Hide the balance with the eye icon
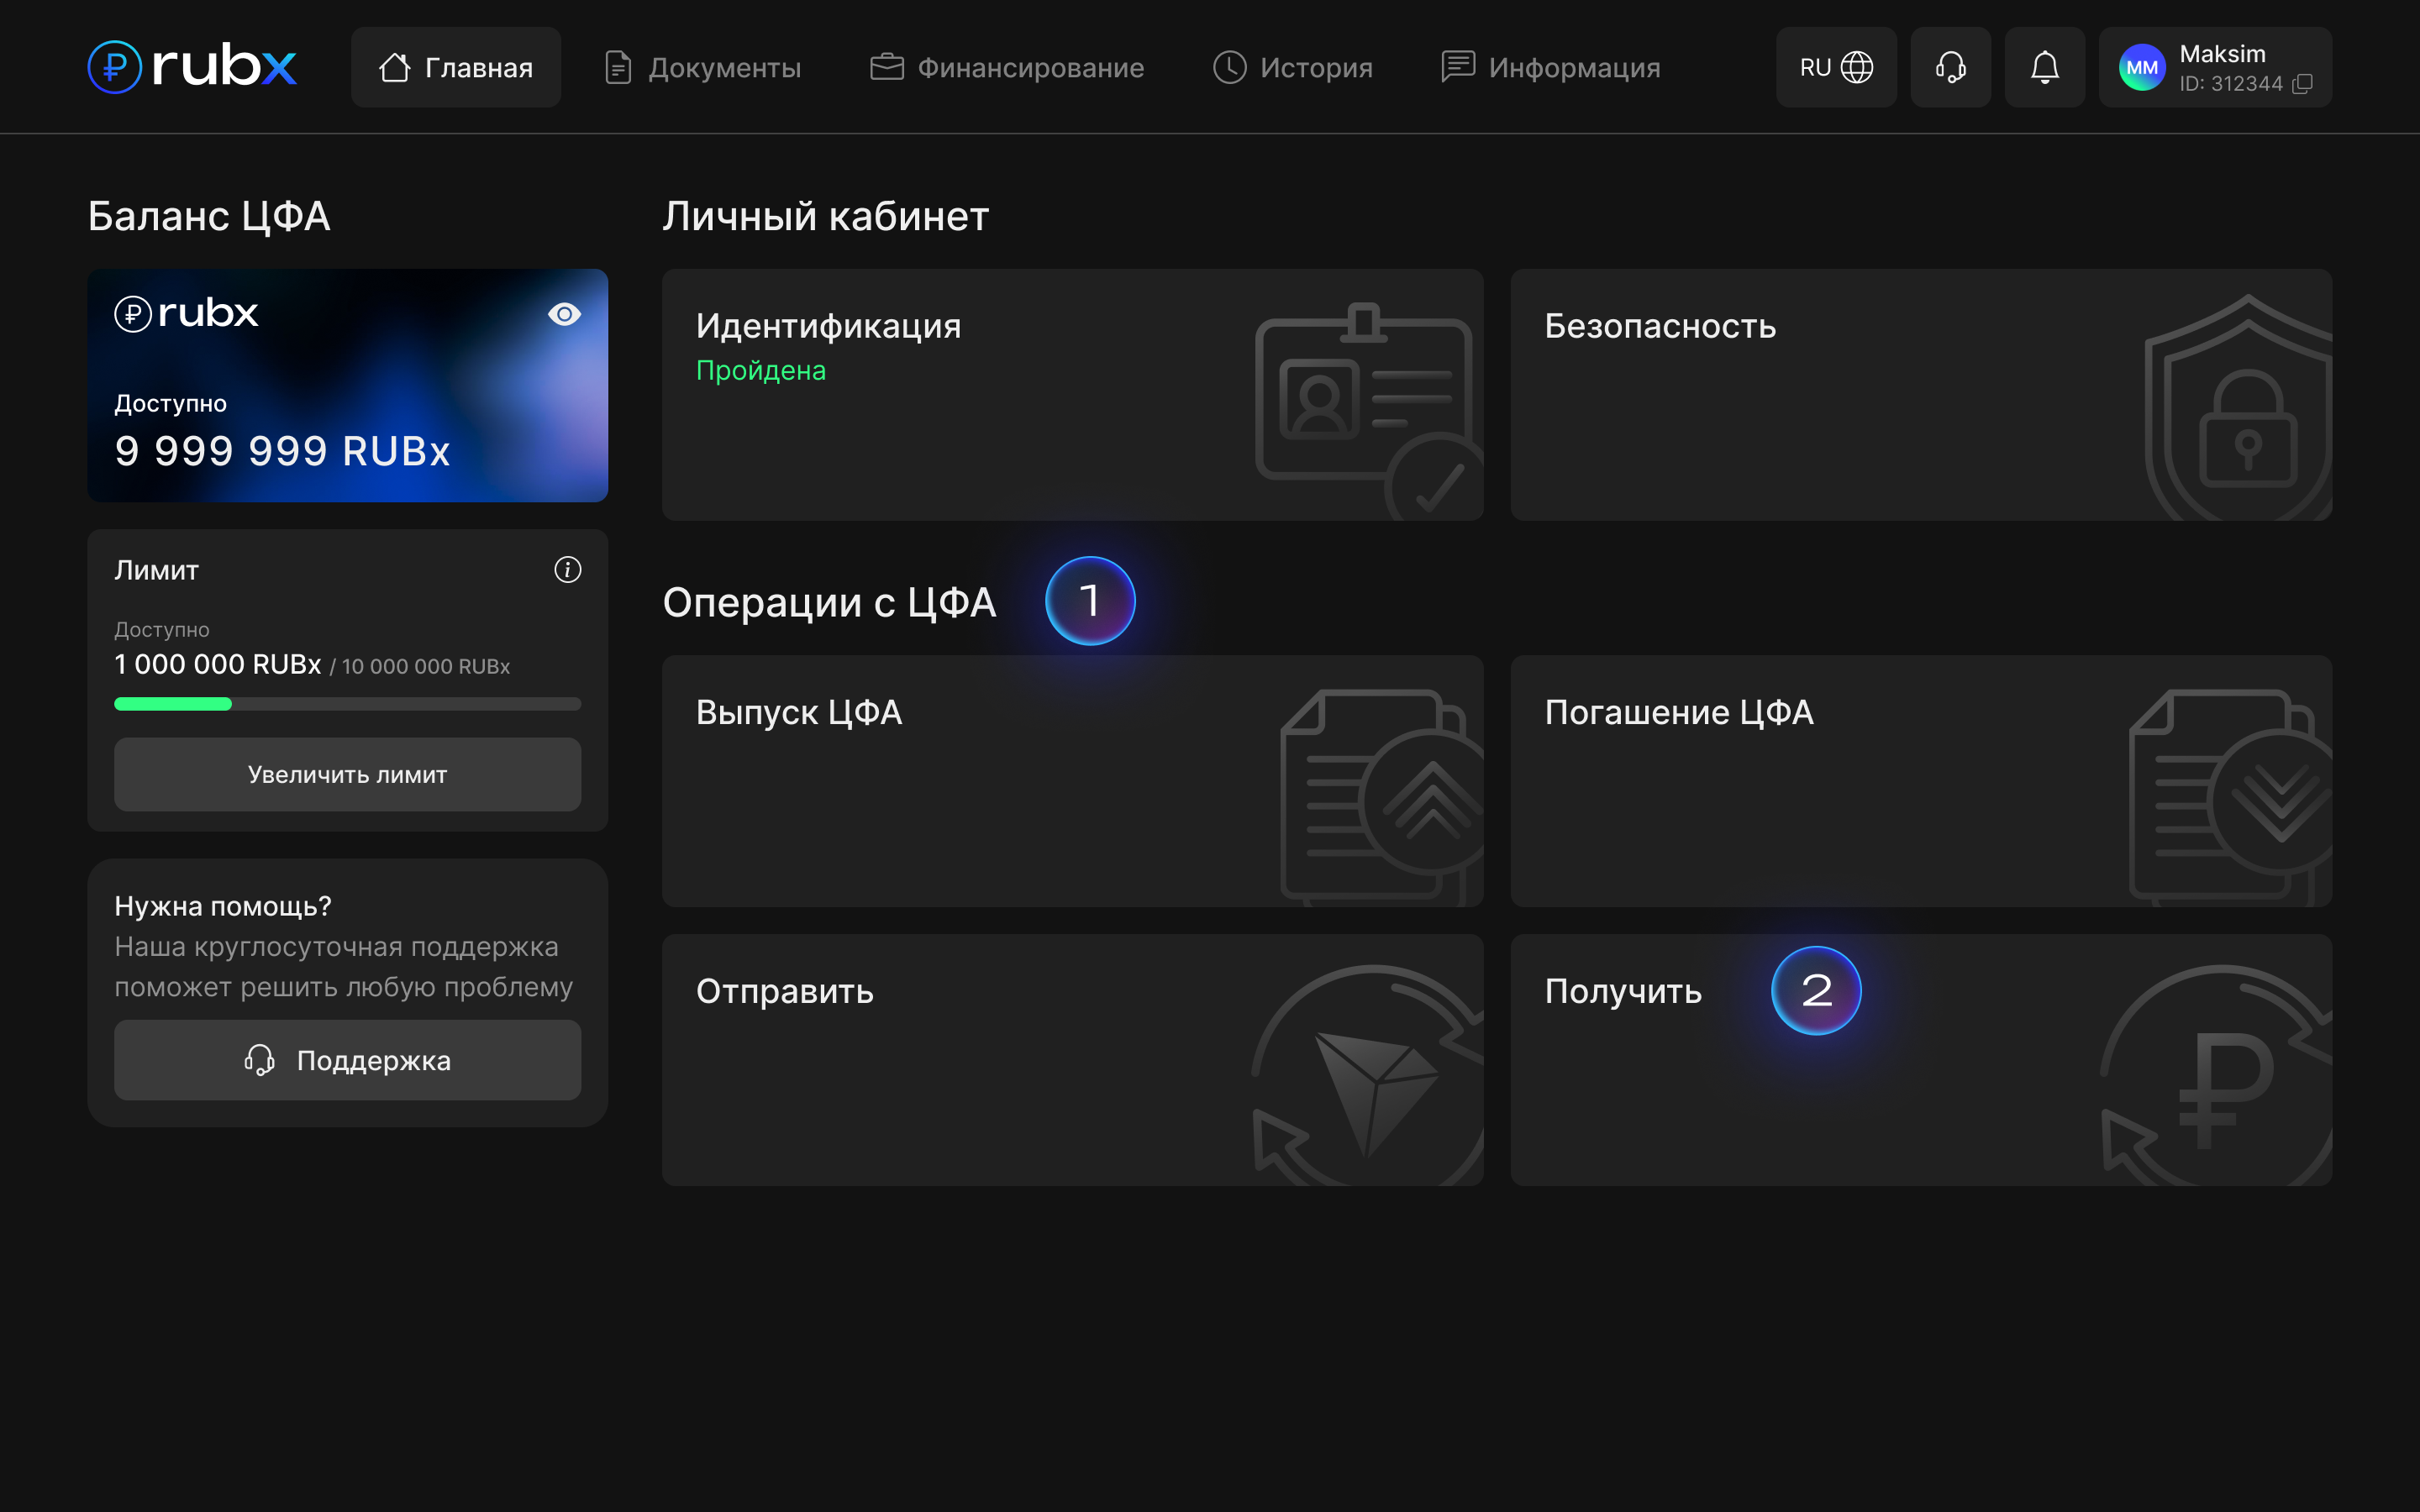 pyautogui.click(x=564, y=314)
